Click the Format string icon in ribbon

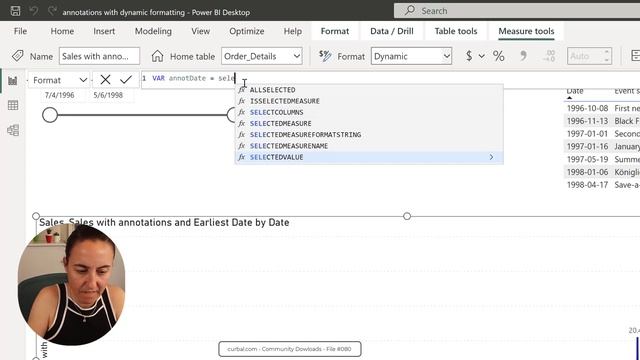point(325,56)
